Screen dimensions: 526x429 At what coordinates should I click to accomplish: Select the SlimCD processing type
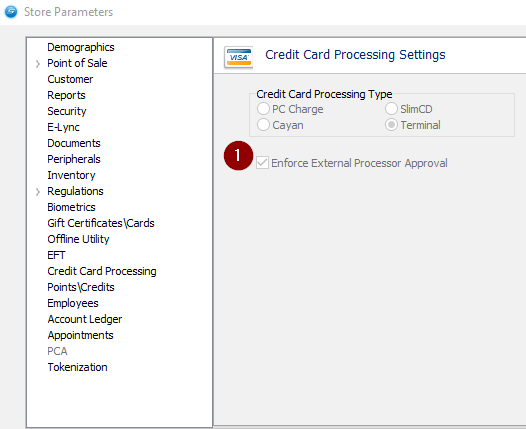click(x=391, y=109)
